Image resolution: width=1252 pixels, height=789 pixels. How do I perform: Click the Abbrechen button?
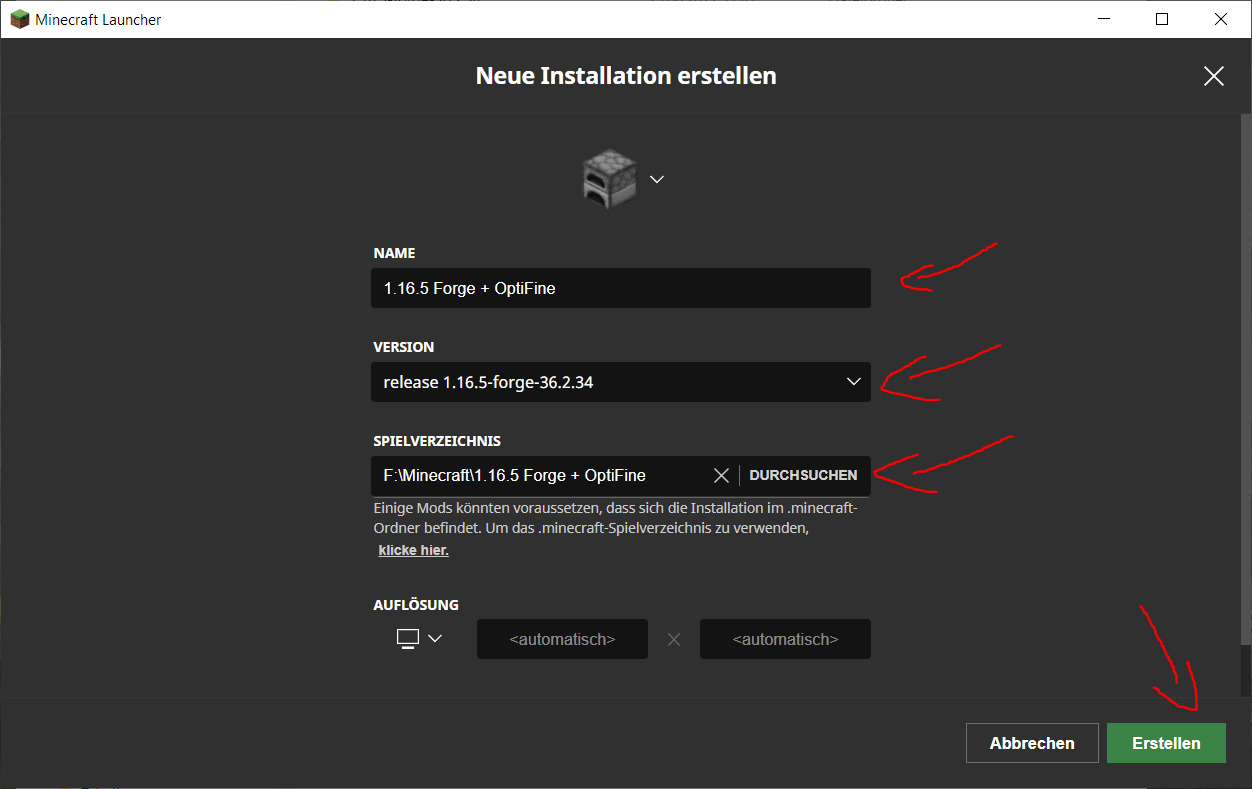click(x=1032, y=743)
